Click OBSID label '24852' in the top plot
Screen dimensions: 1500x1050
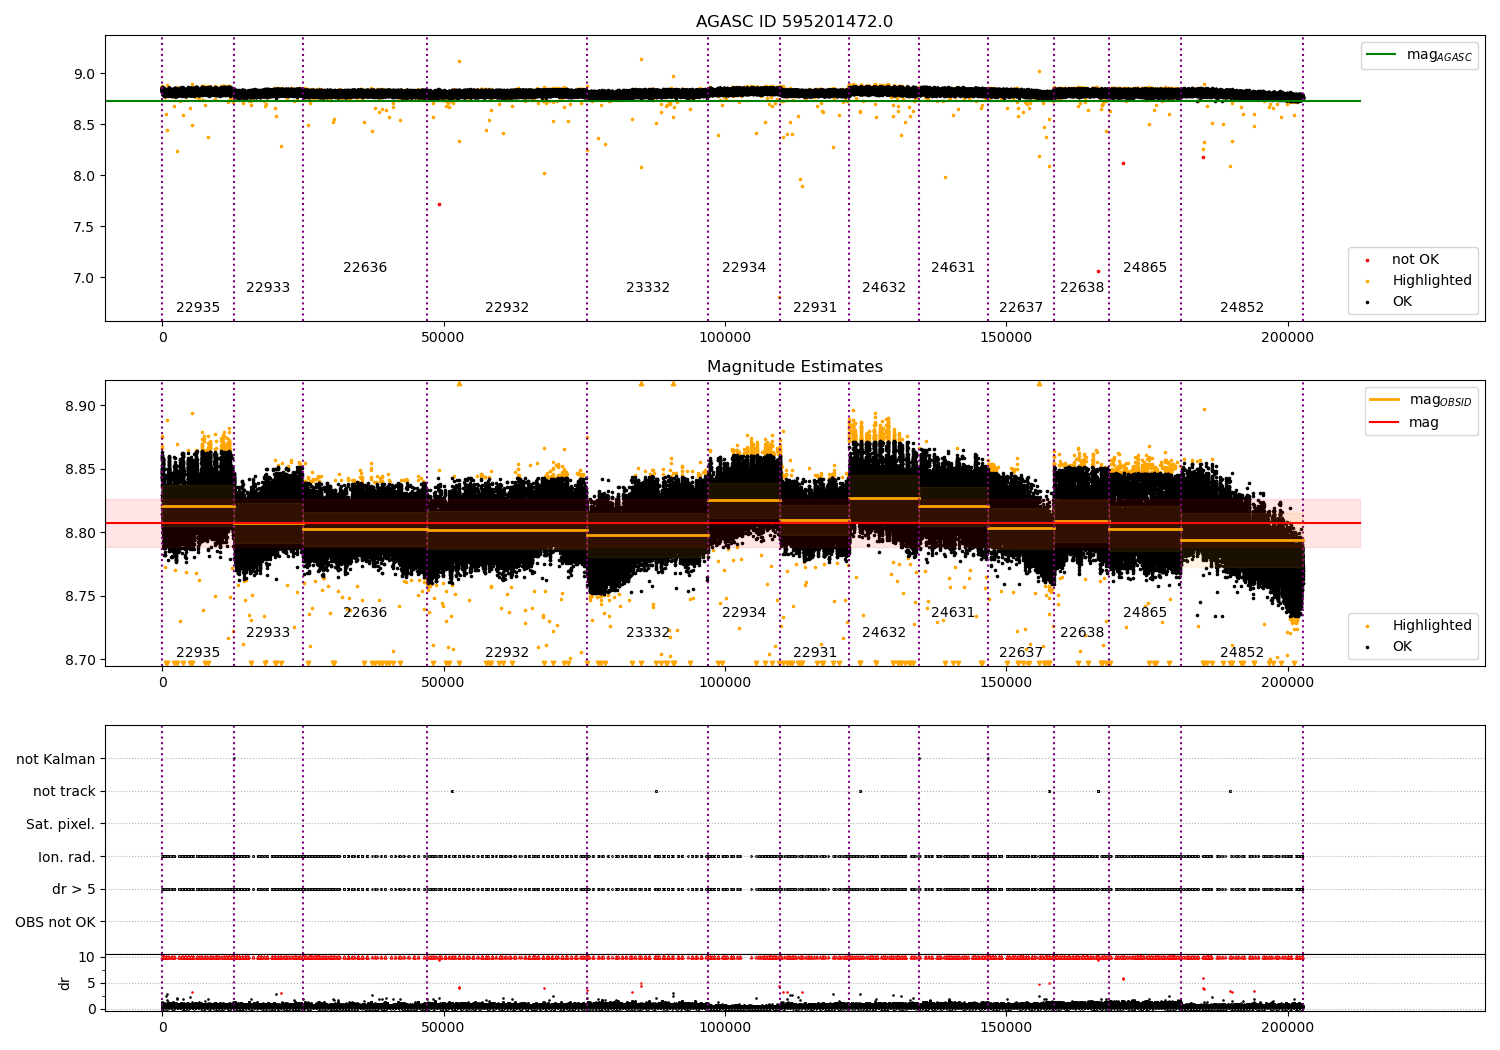[1242, 308]
